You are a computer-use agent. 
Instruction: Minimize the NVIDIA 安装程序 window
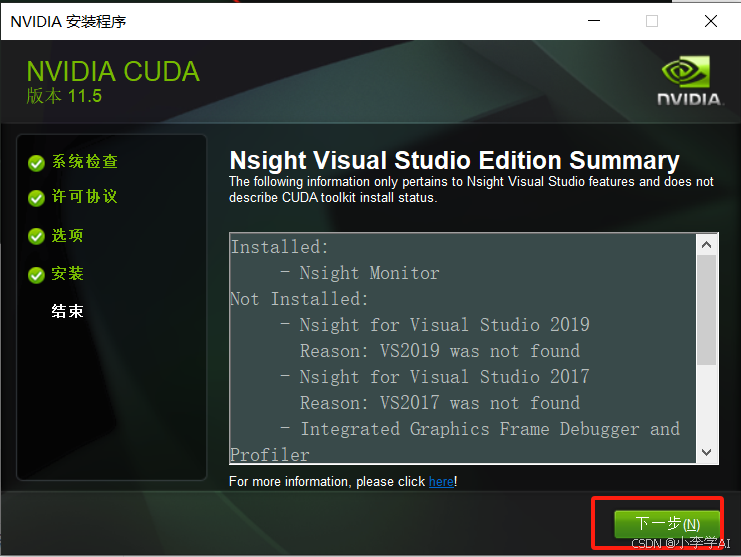click(x=594, y=21)
